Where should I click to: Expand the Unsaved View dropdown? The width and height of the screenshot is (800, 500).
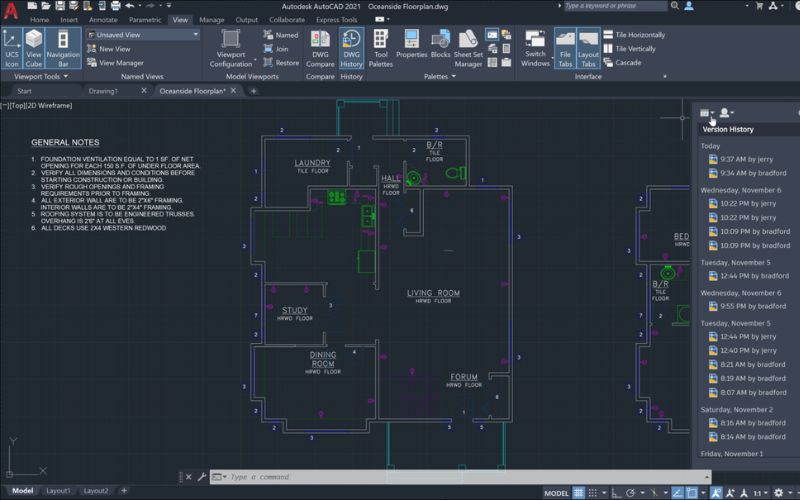[x=195, y=34]
